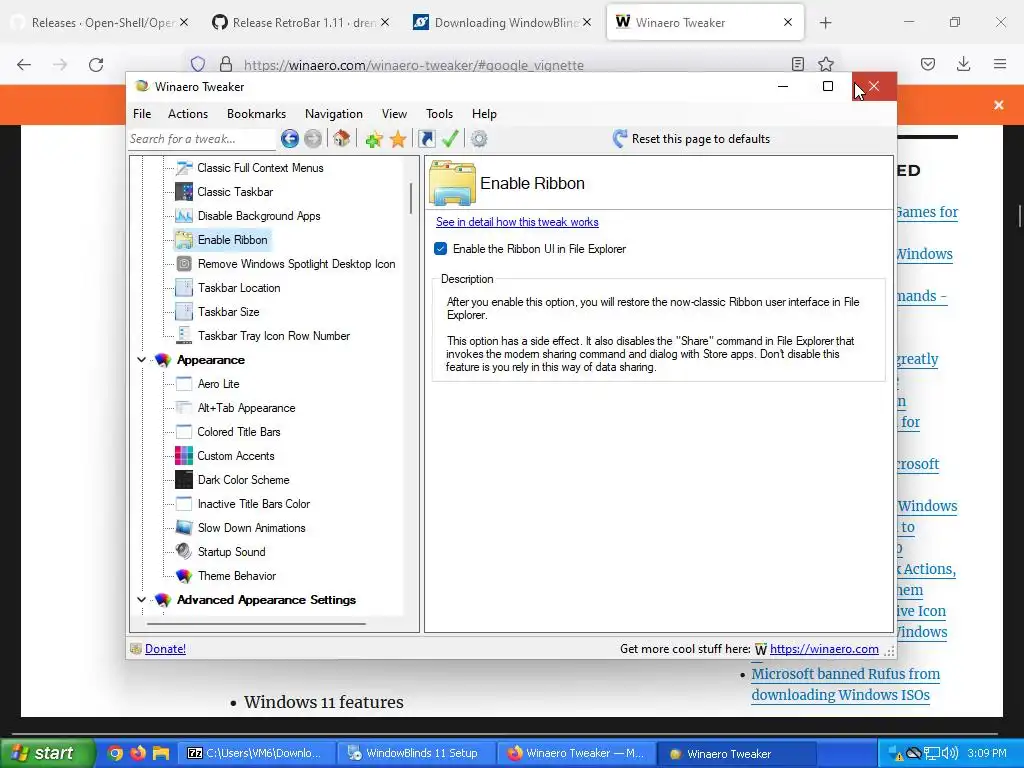Open File Explorer folder icon on taskbar
The width and height of the screenshot is (1024, 768).
(161, 753)
